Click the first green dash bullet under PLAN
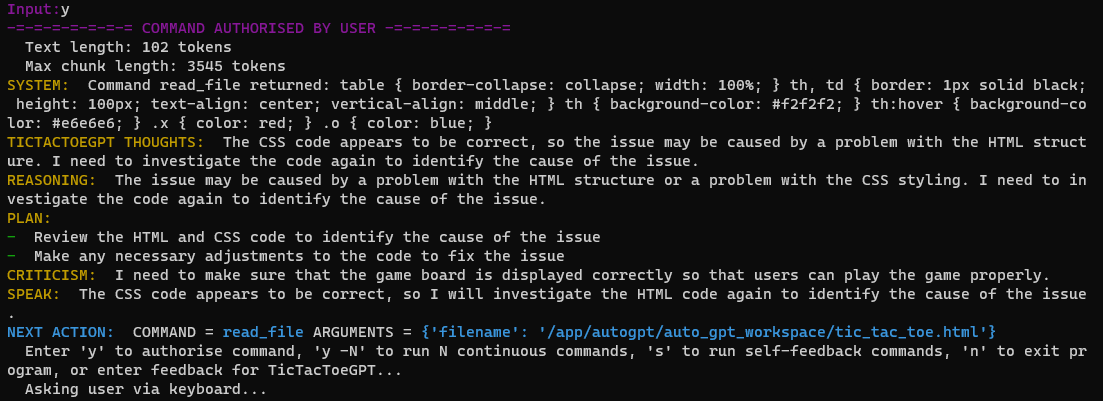The height and width of the screenshot is (401, 1103). point(11,237)
